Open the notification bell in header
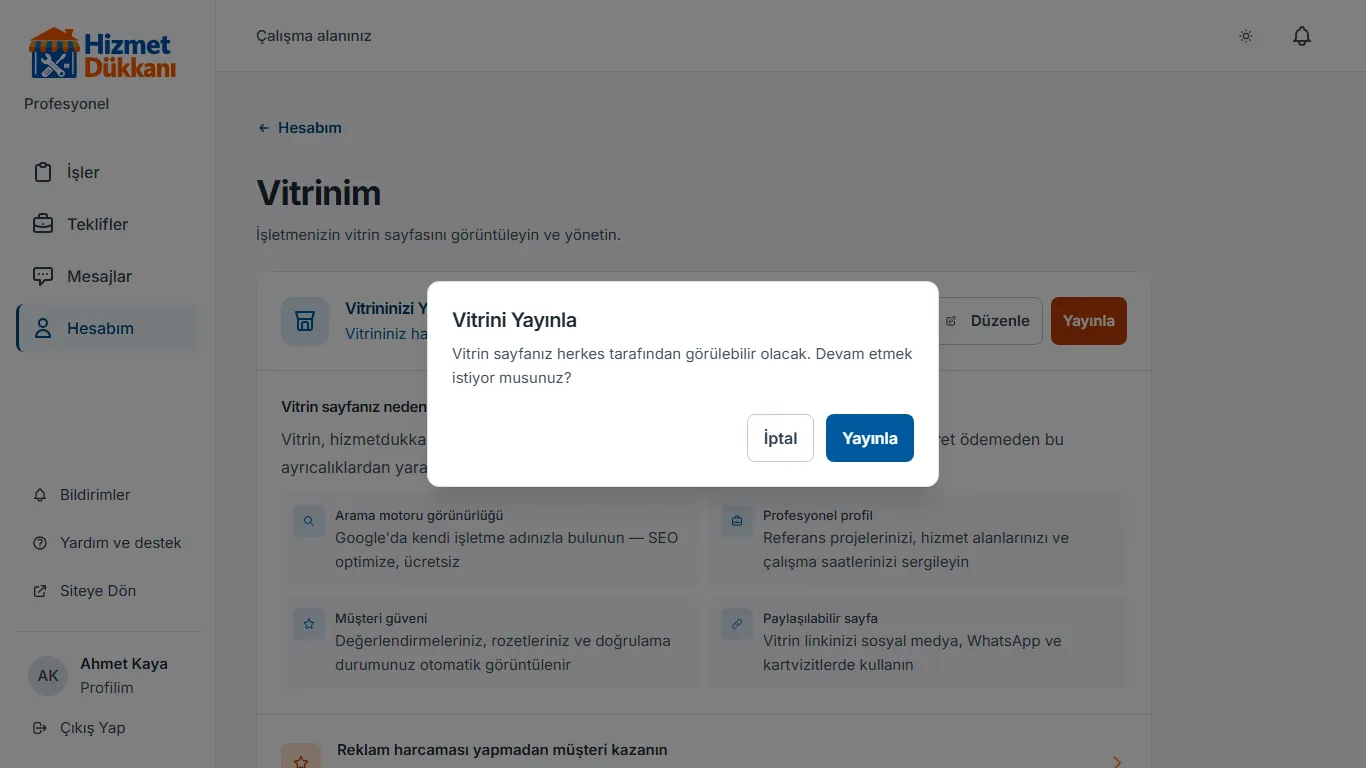Viewport: 1366px width, 768px height. [1301, 36]
